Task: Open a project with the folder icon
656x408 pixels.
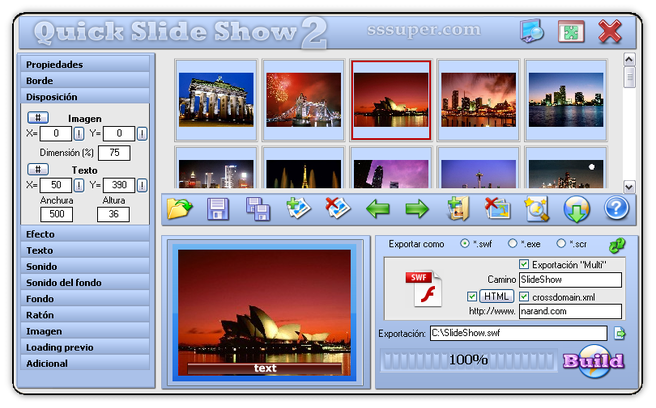Action: 179,208
